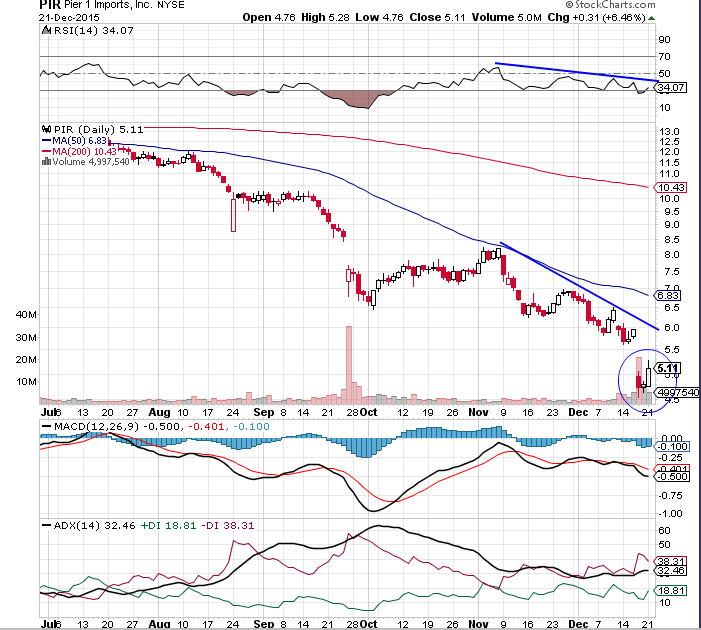Click the RSI(14) 34.07 legend text

(93, 30)
